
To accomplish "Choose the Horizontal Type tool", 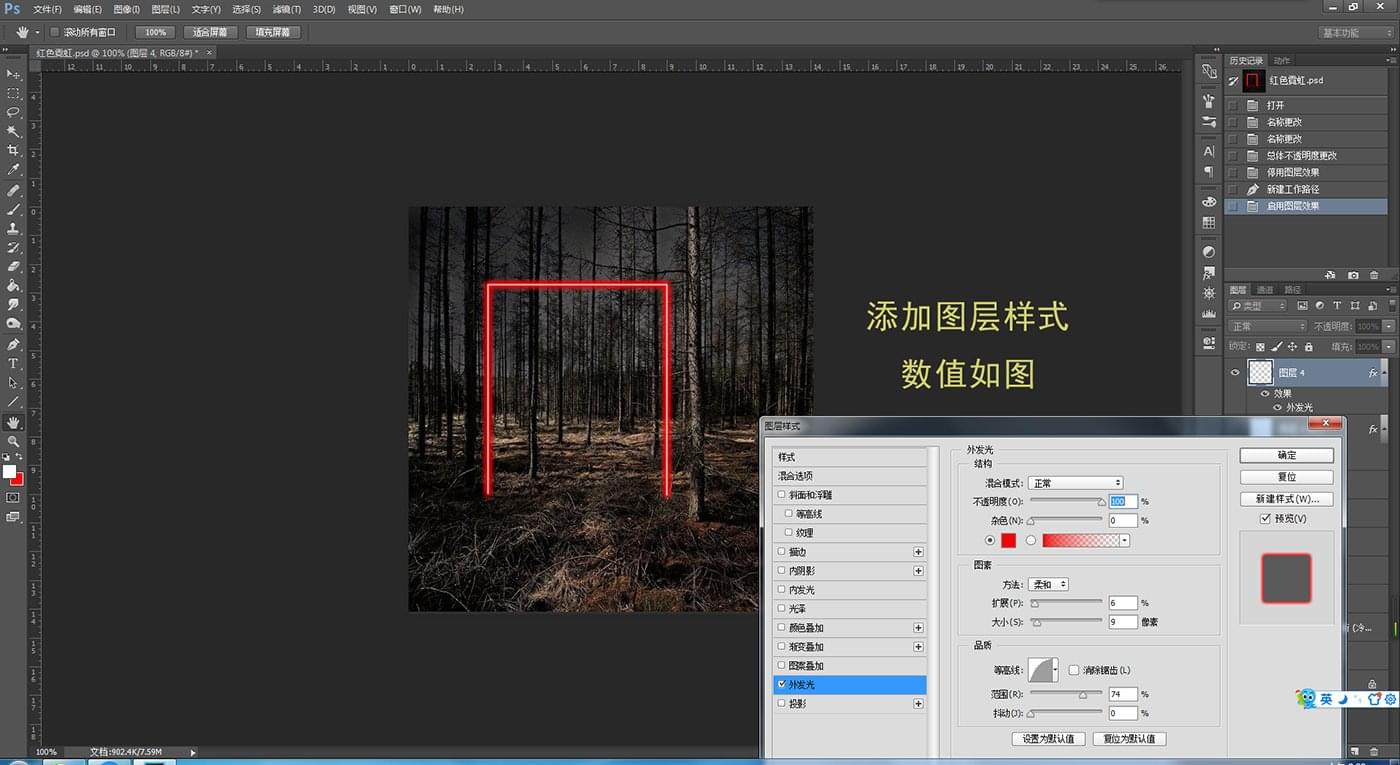I will point(13,363).
